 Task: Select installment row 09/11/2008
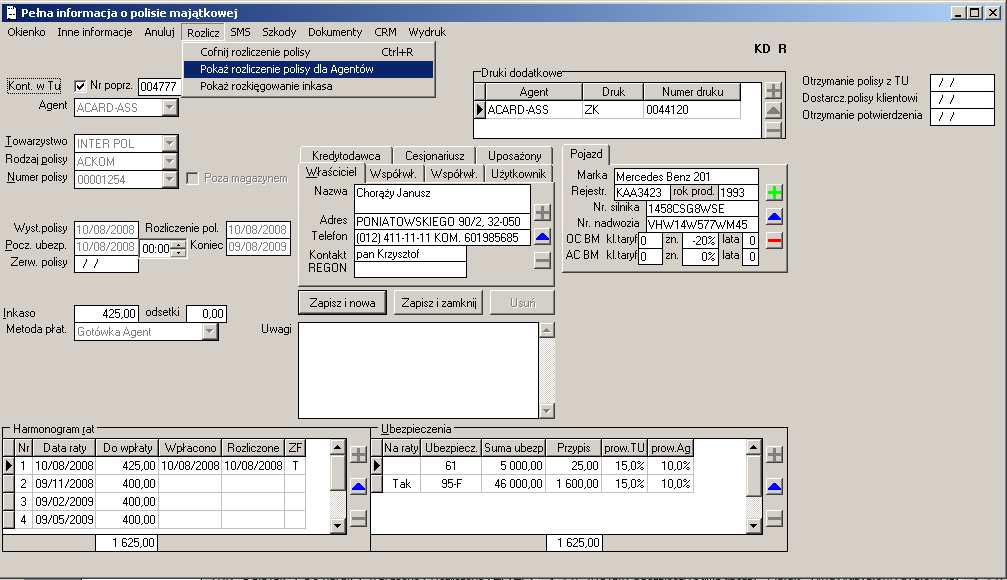(154, 484)
